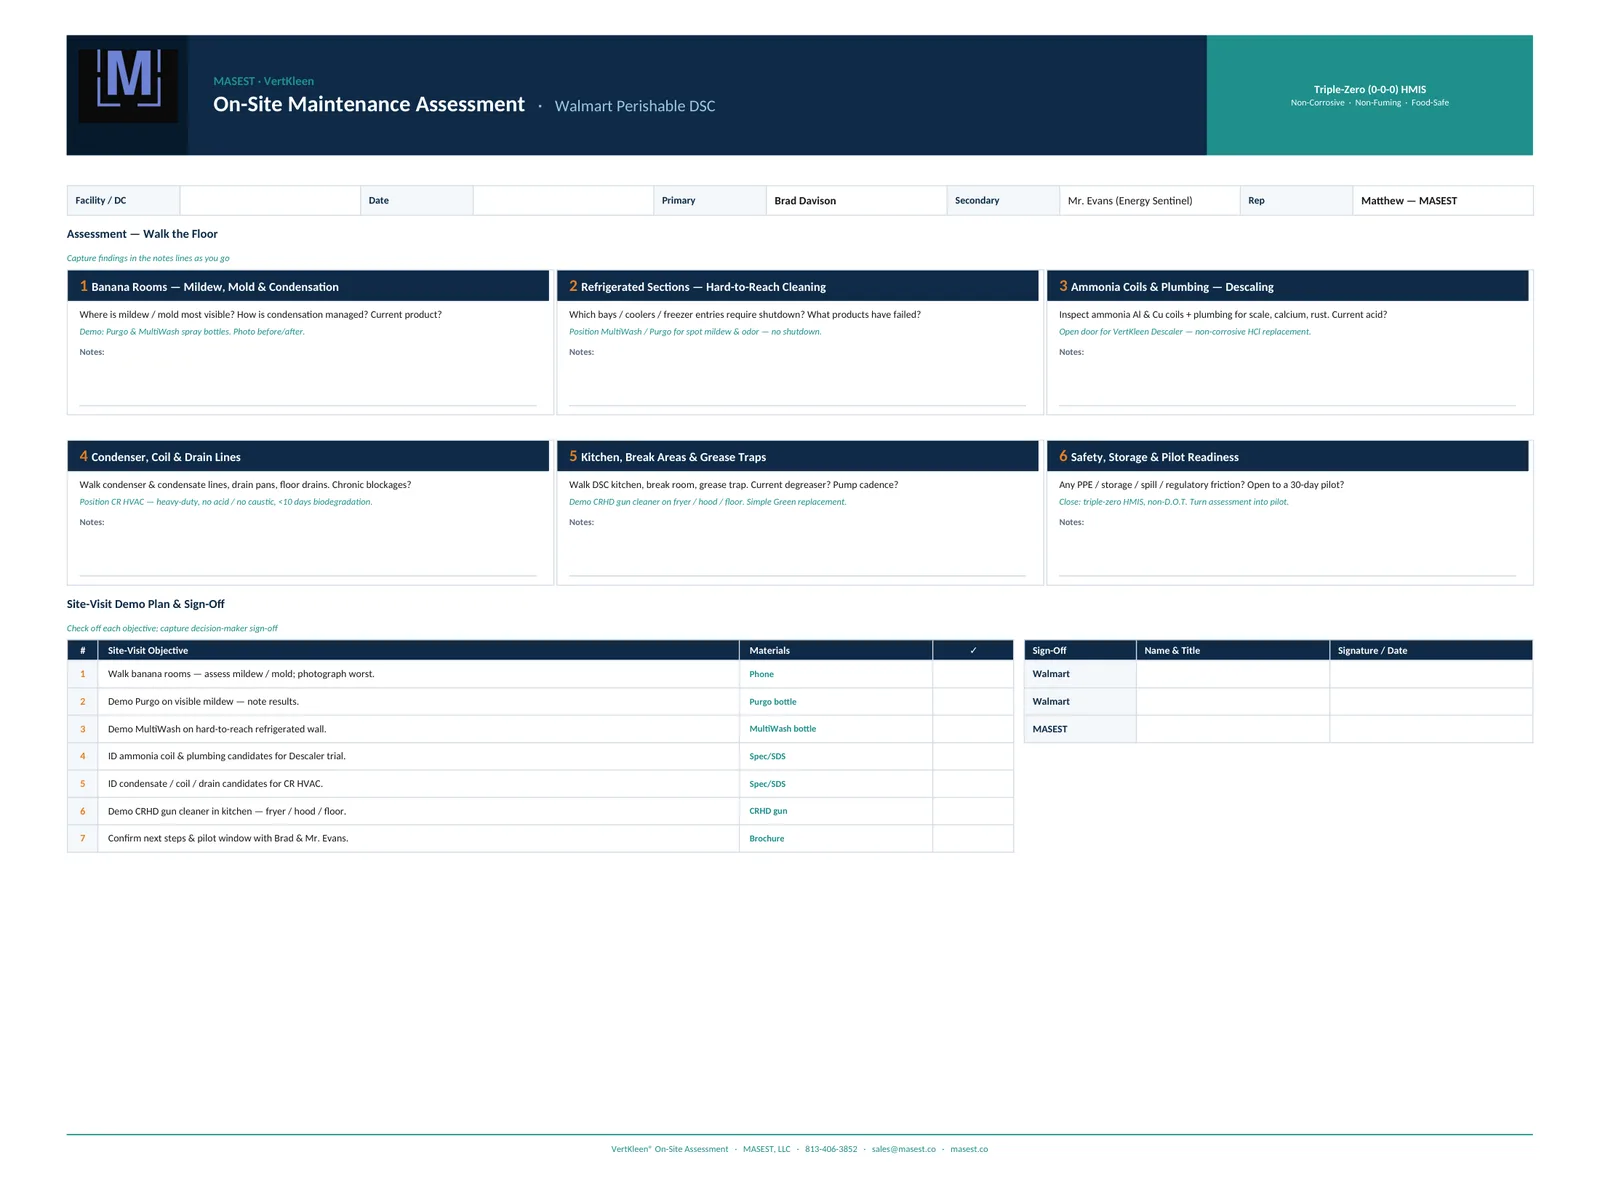Click the Walmart Perishable DSC subtitle
The image size is (1600, 1200).
point(635,106)
